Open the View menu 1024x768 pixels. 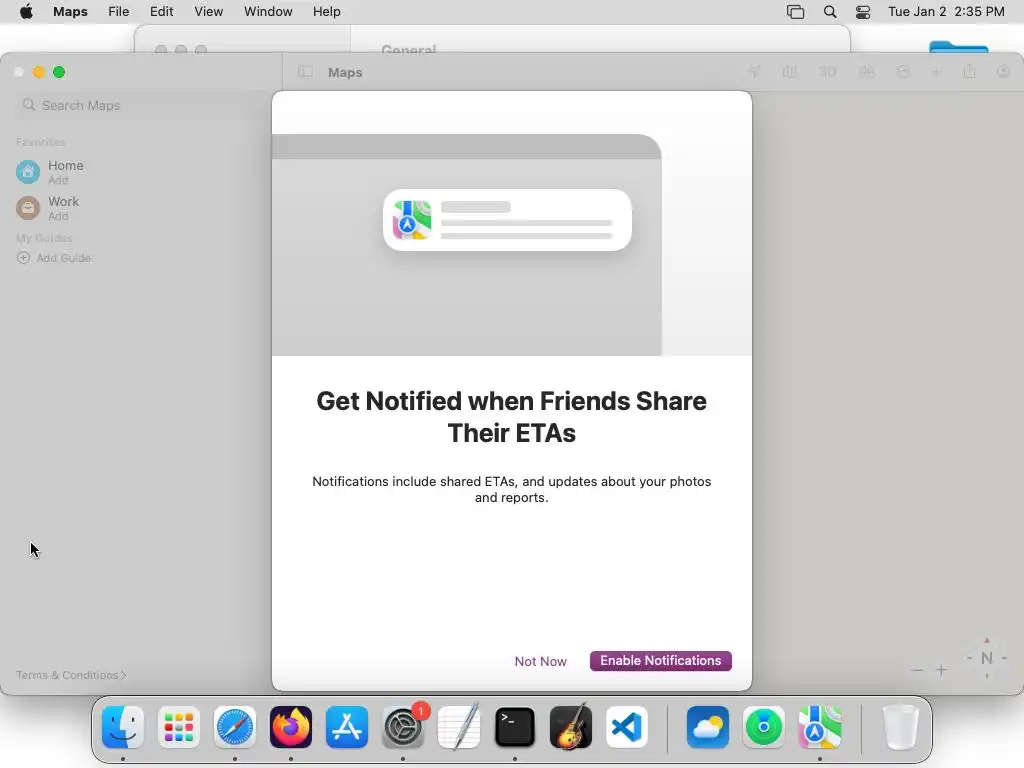(208, 12)
